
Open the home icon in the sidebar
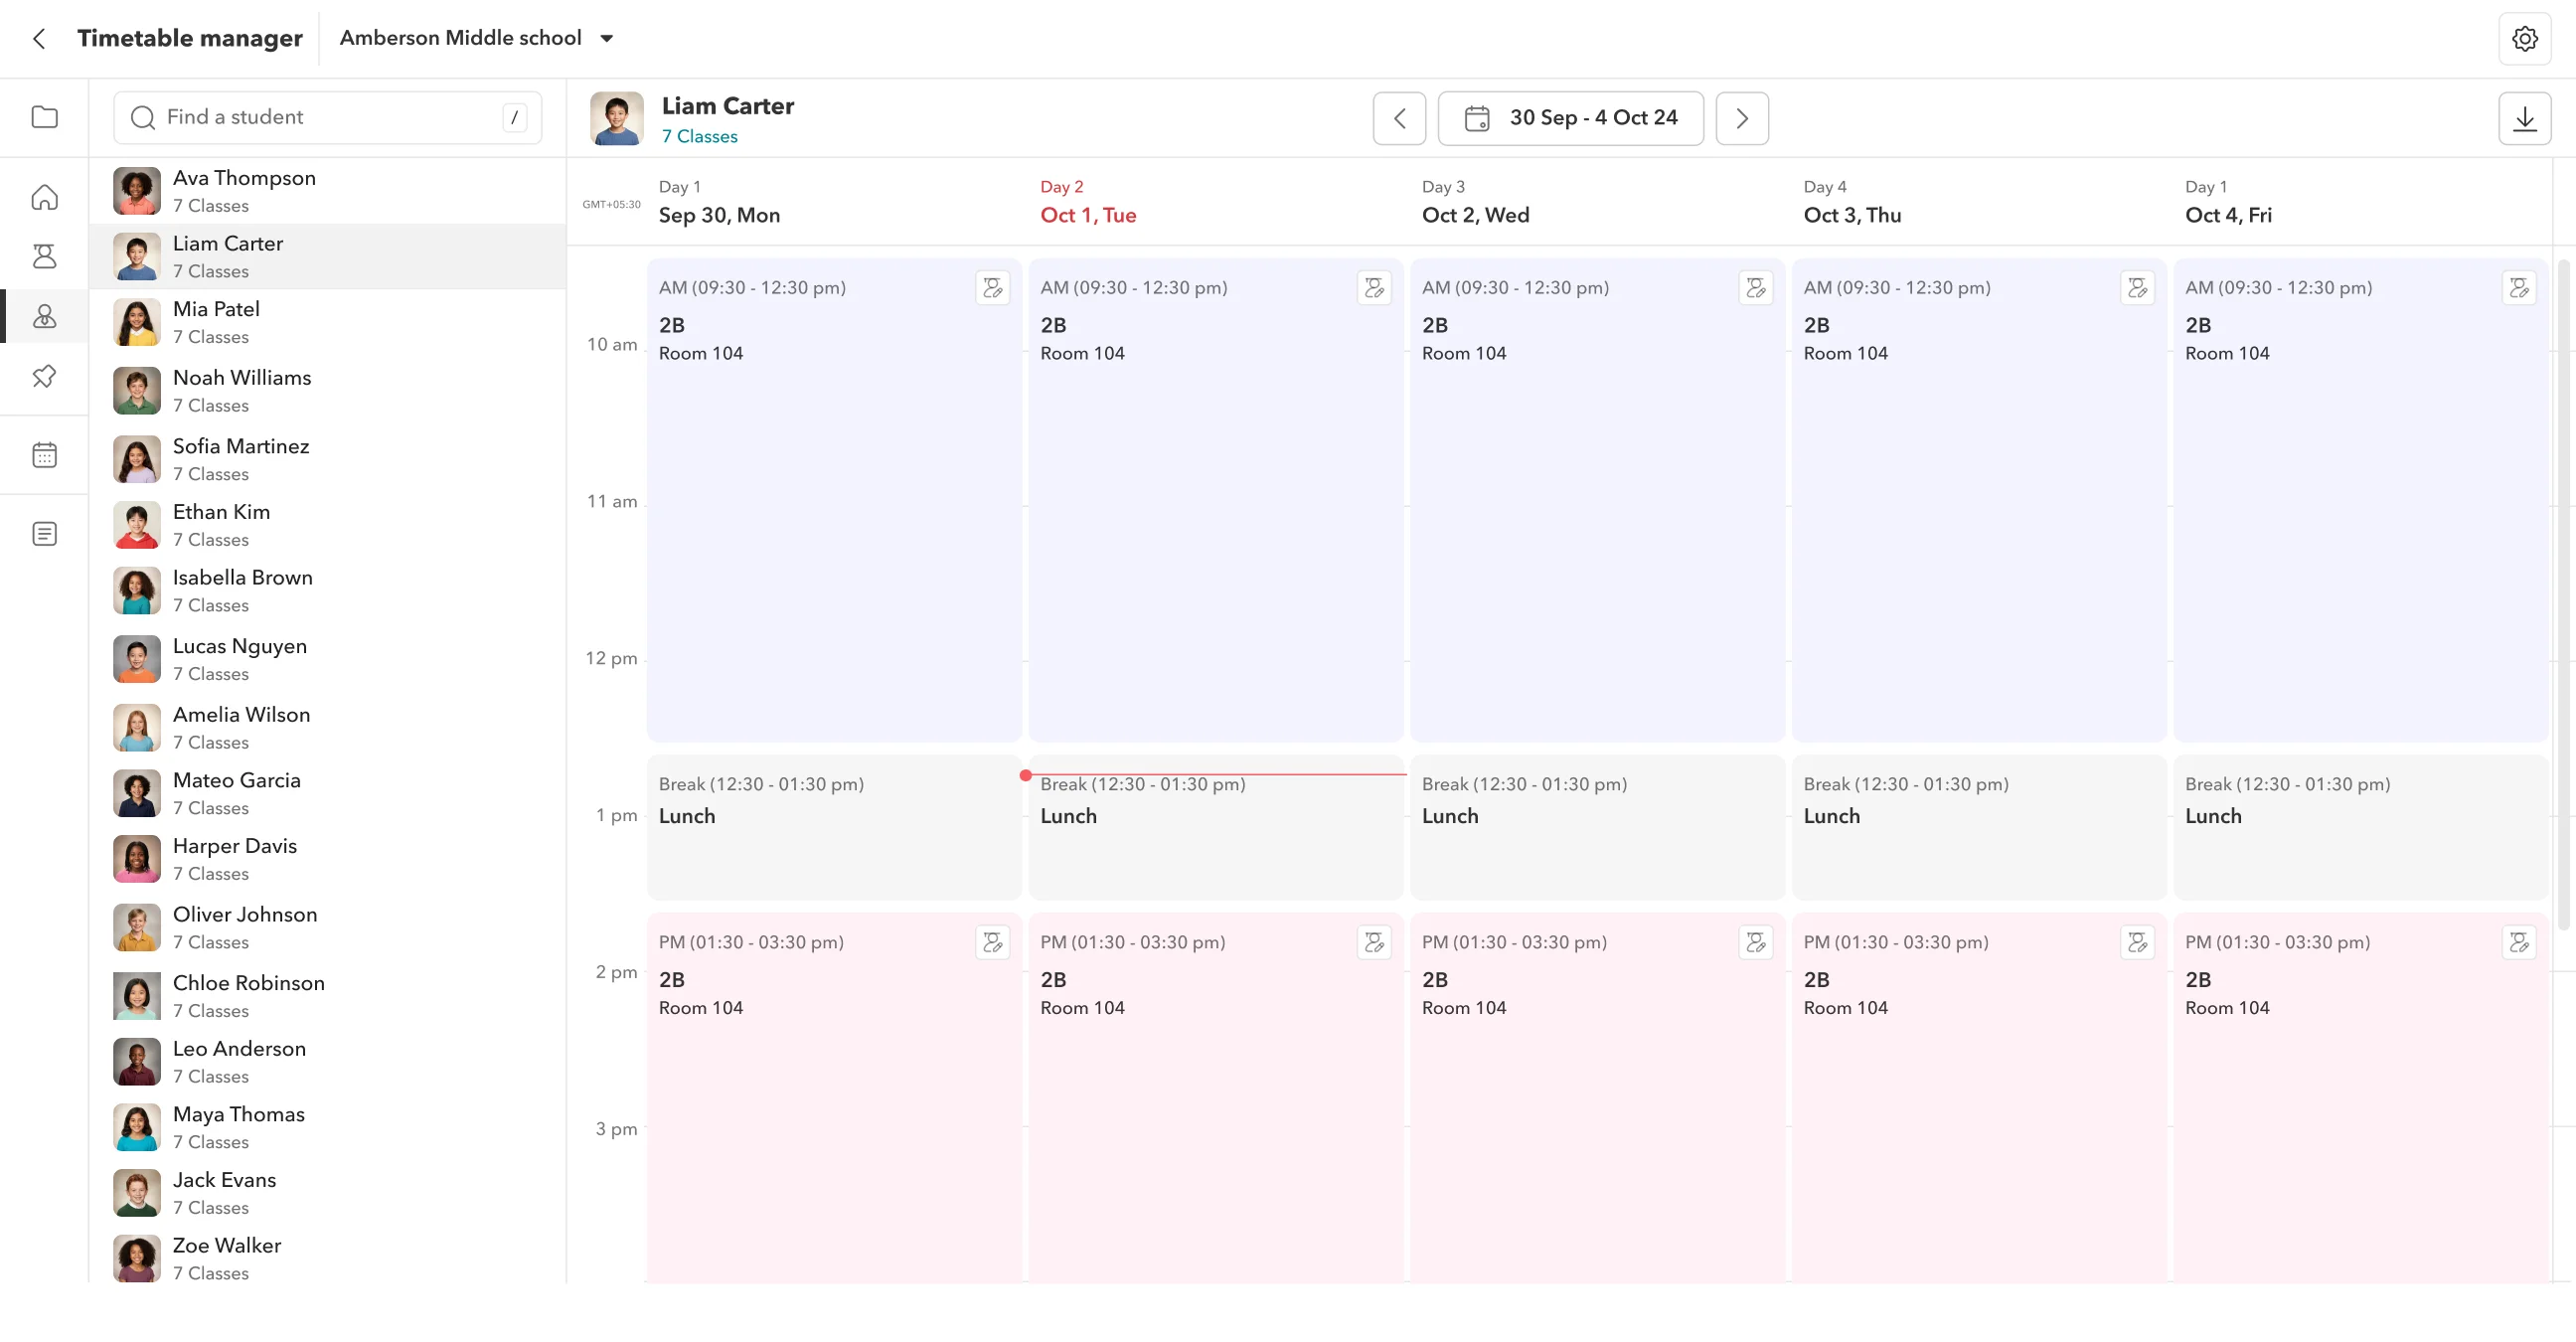point(44,197)
